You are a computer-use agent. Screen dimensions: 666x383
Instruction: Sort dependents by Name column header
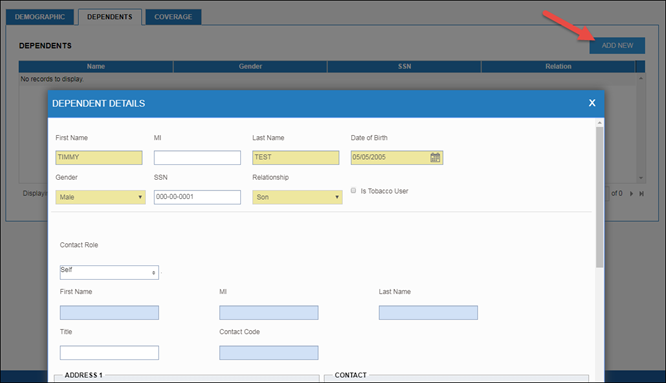pos(96,66)
